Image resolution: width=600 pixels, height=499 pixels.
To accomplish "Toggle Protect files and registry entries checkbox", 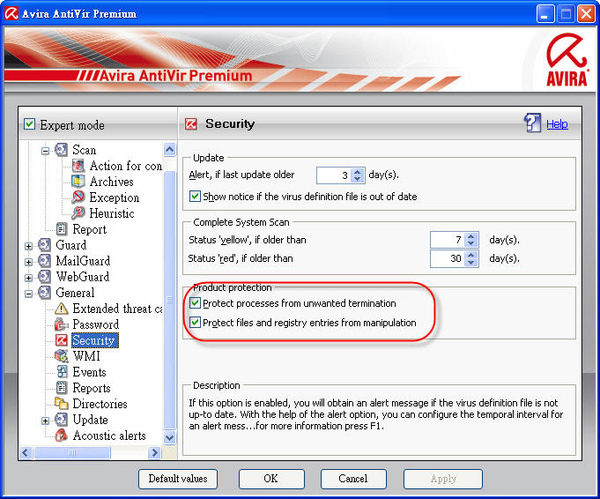I will [195, 322].
